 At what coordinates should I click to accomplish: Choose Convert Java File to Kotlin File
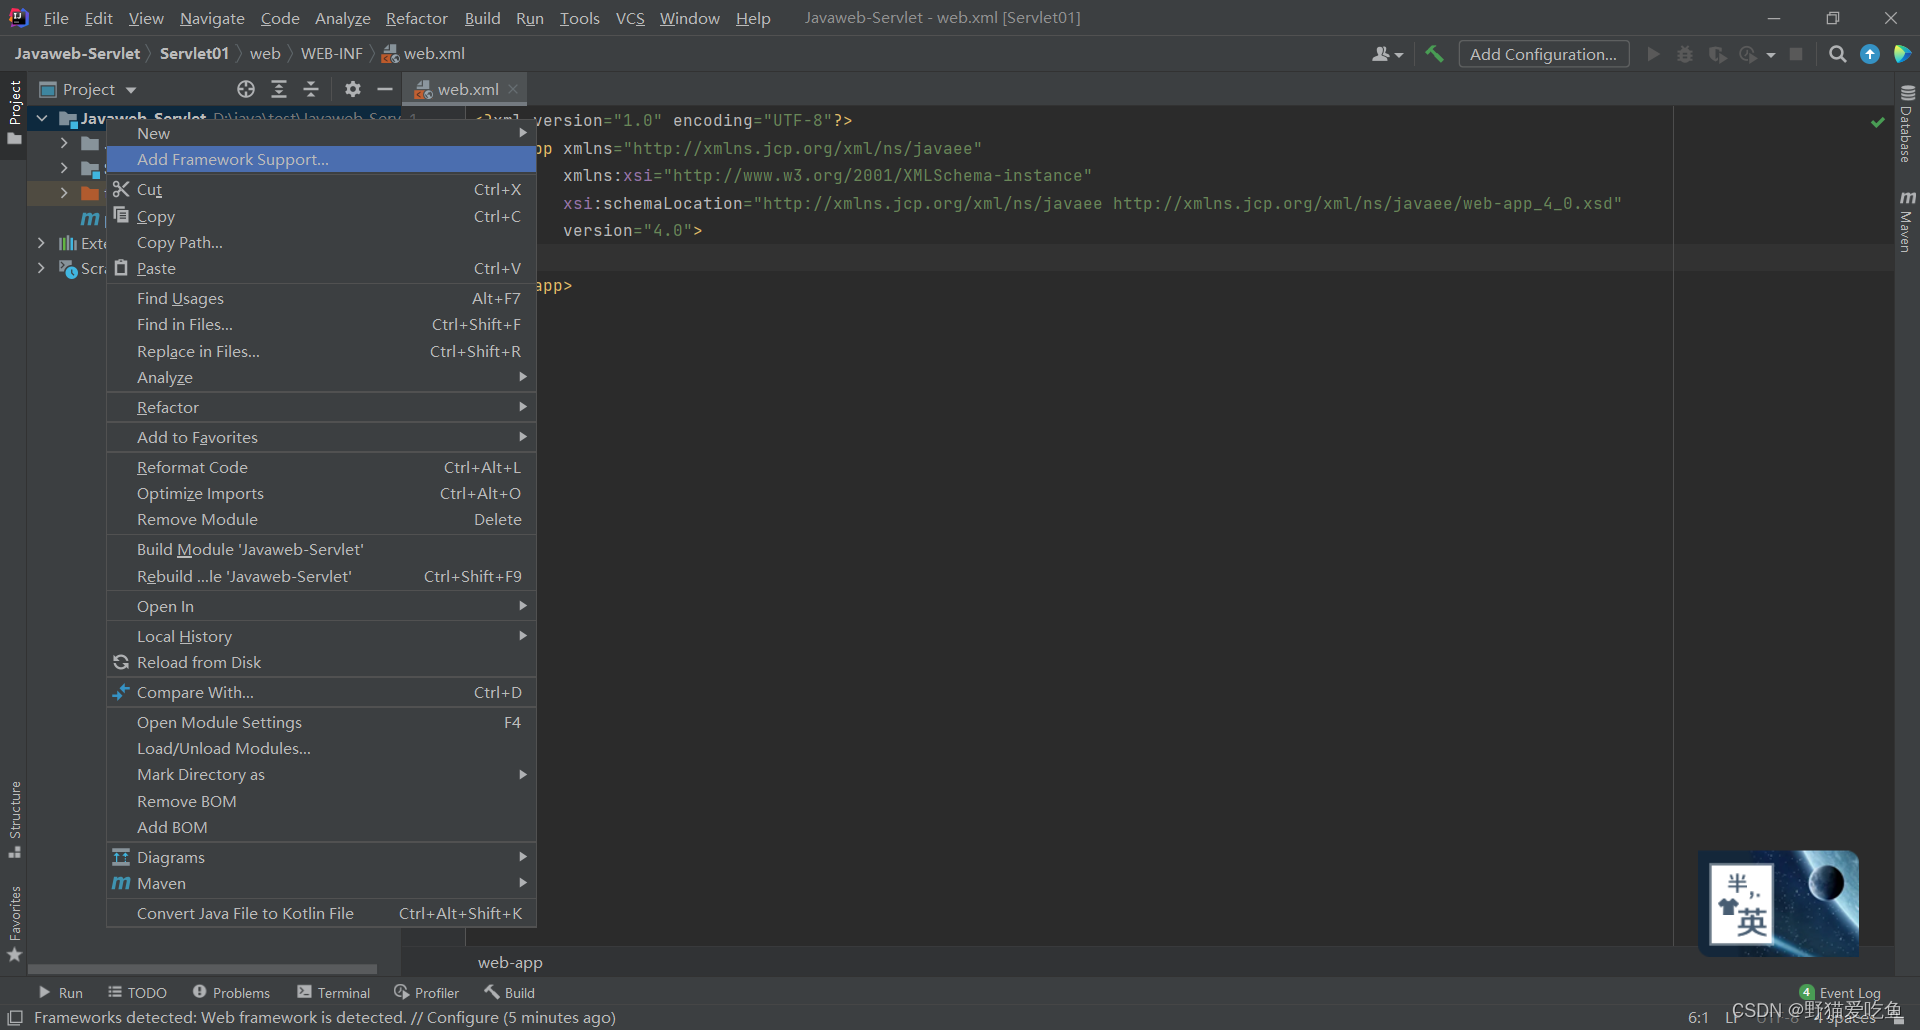point(321,913)
